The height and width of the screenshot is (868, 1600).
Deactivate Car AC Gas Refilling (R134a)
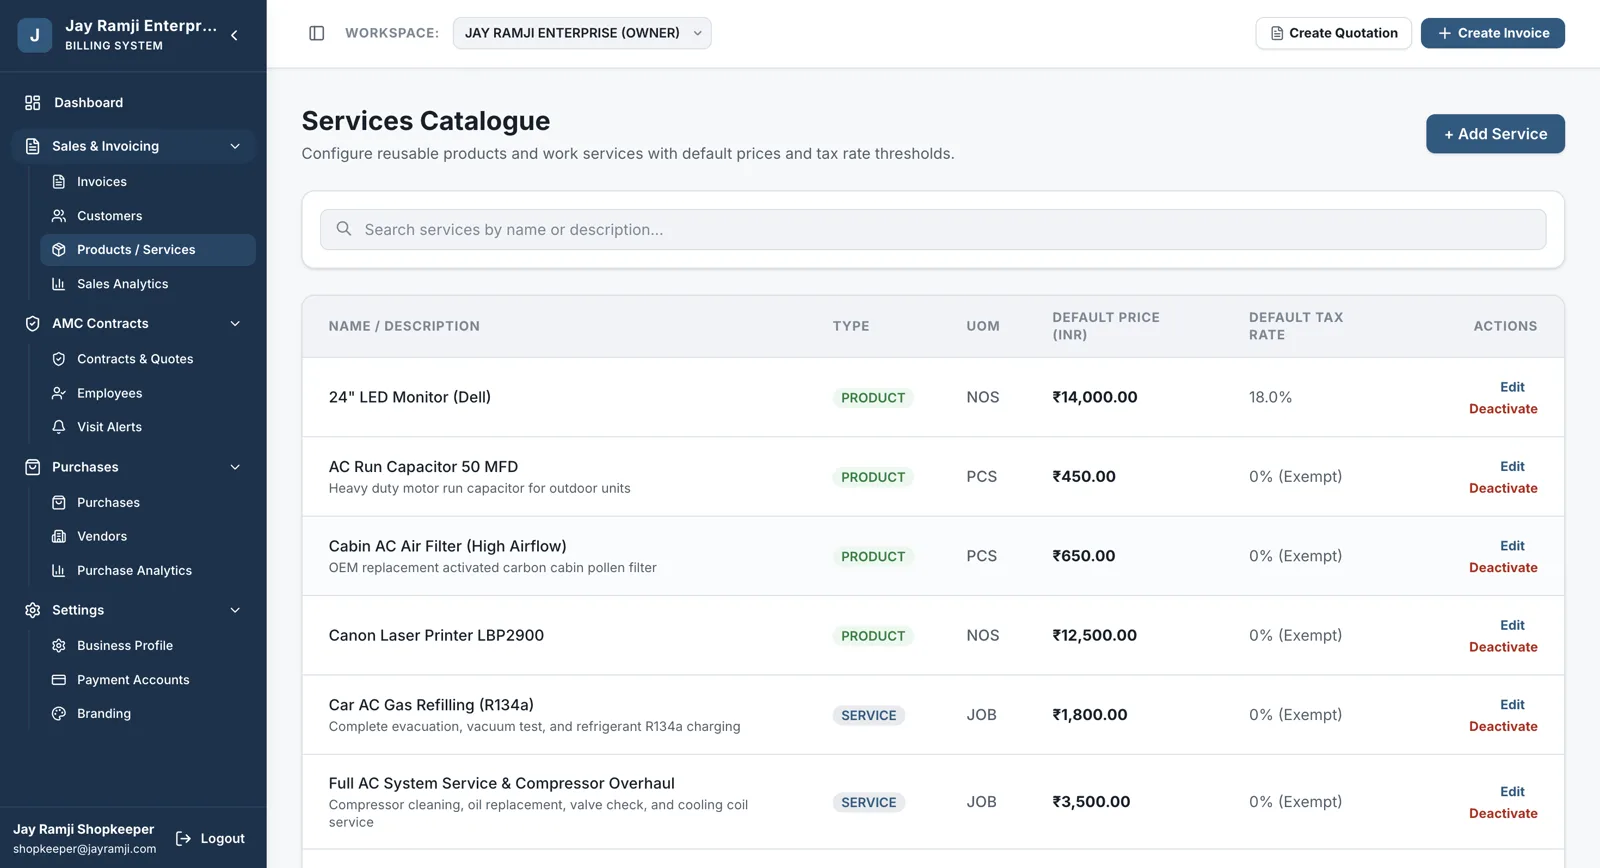[1503, 726]
